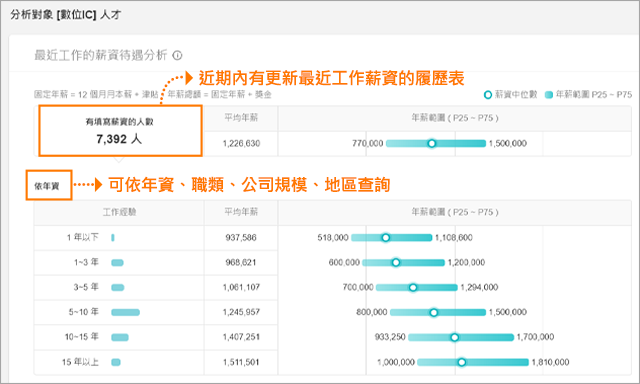
Task: Click average salary value 1,245,957
Action: coord(241,312)
